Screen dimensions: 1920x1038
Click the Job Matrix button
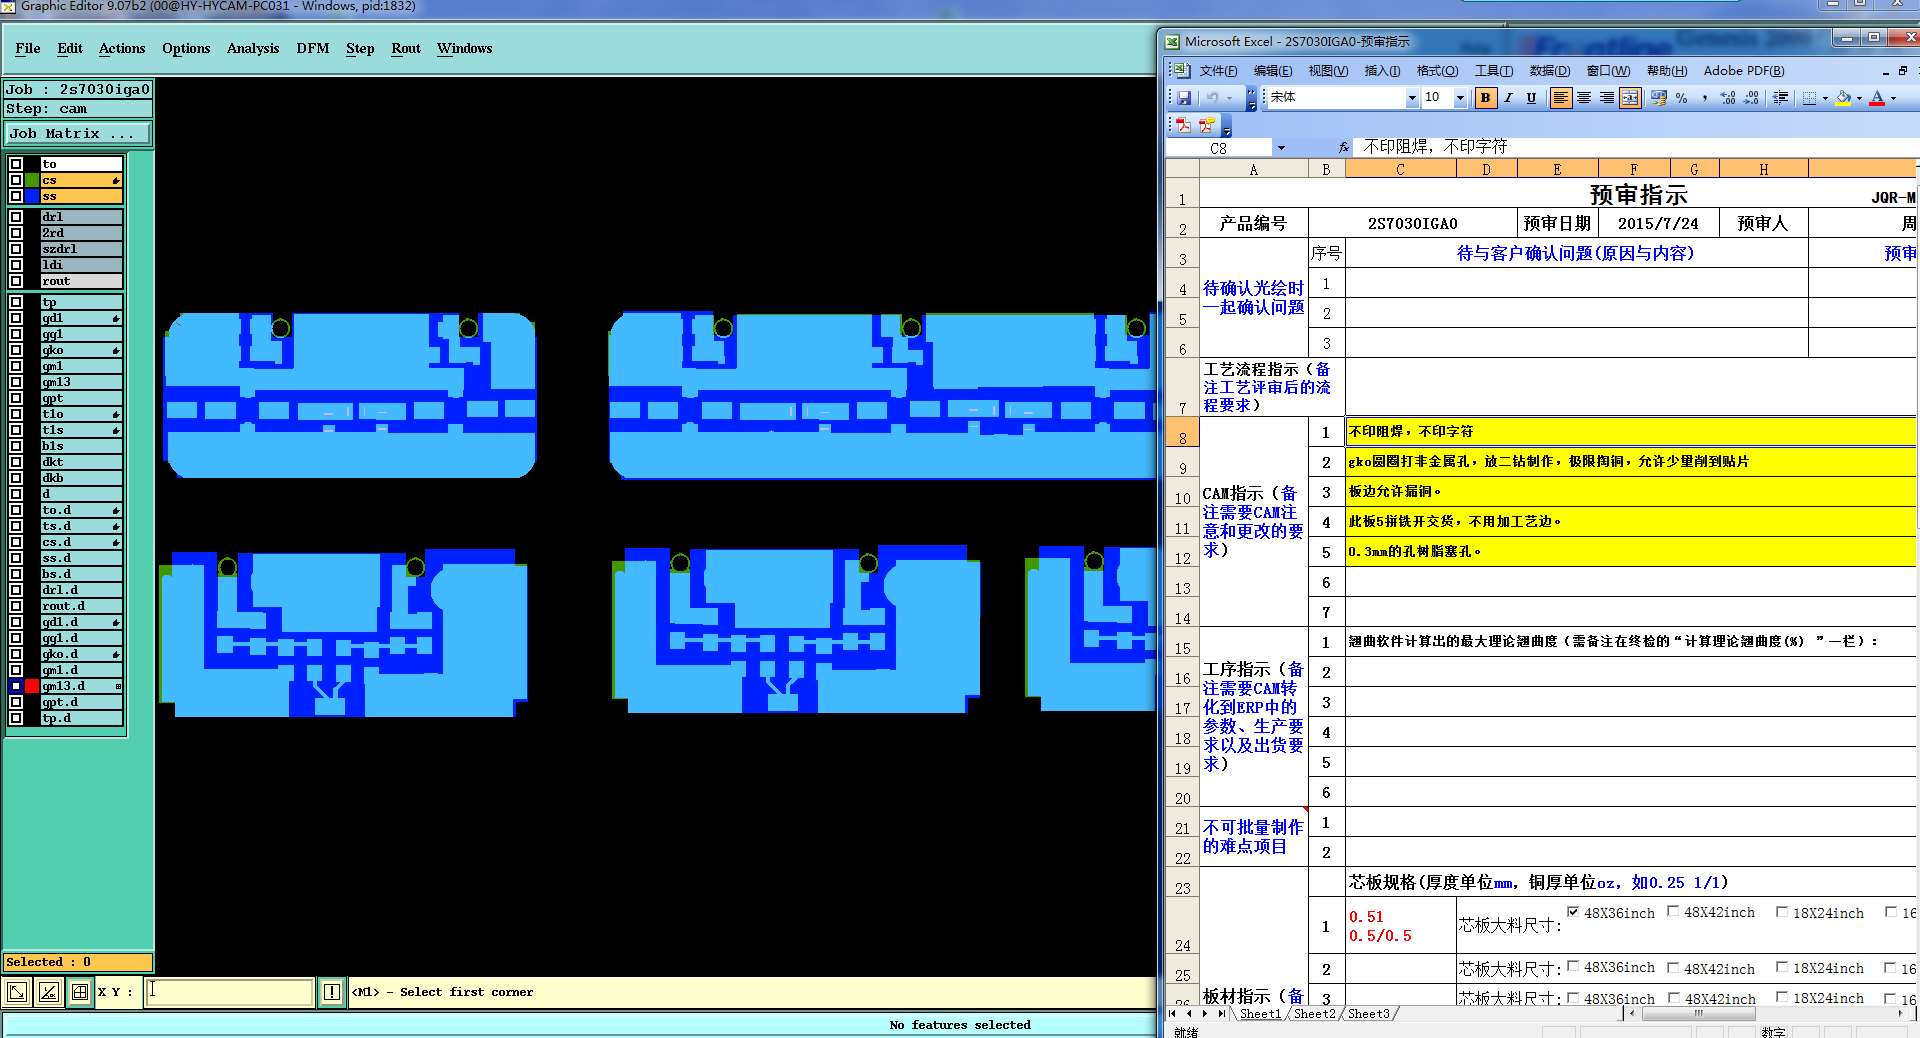78,133
